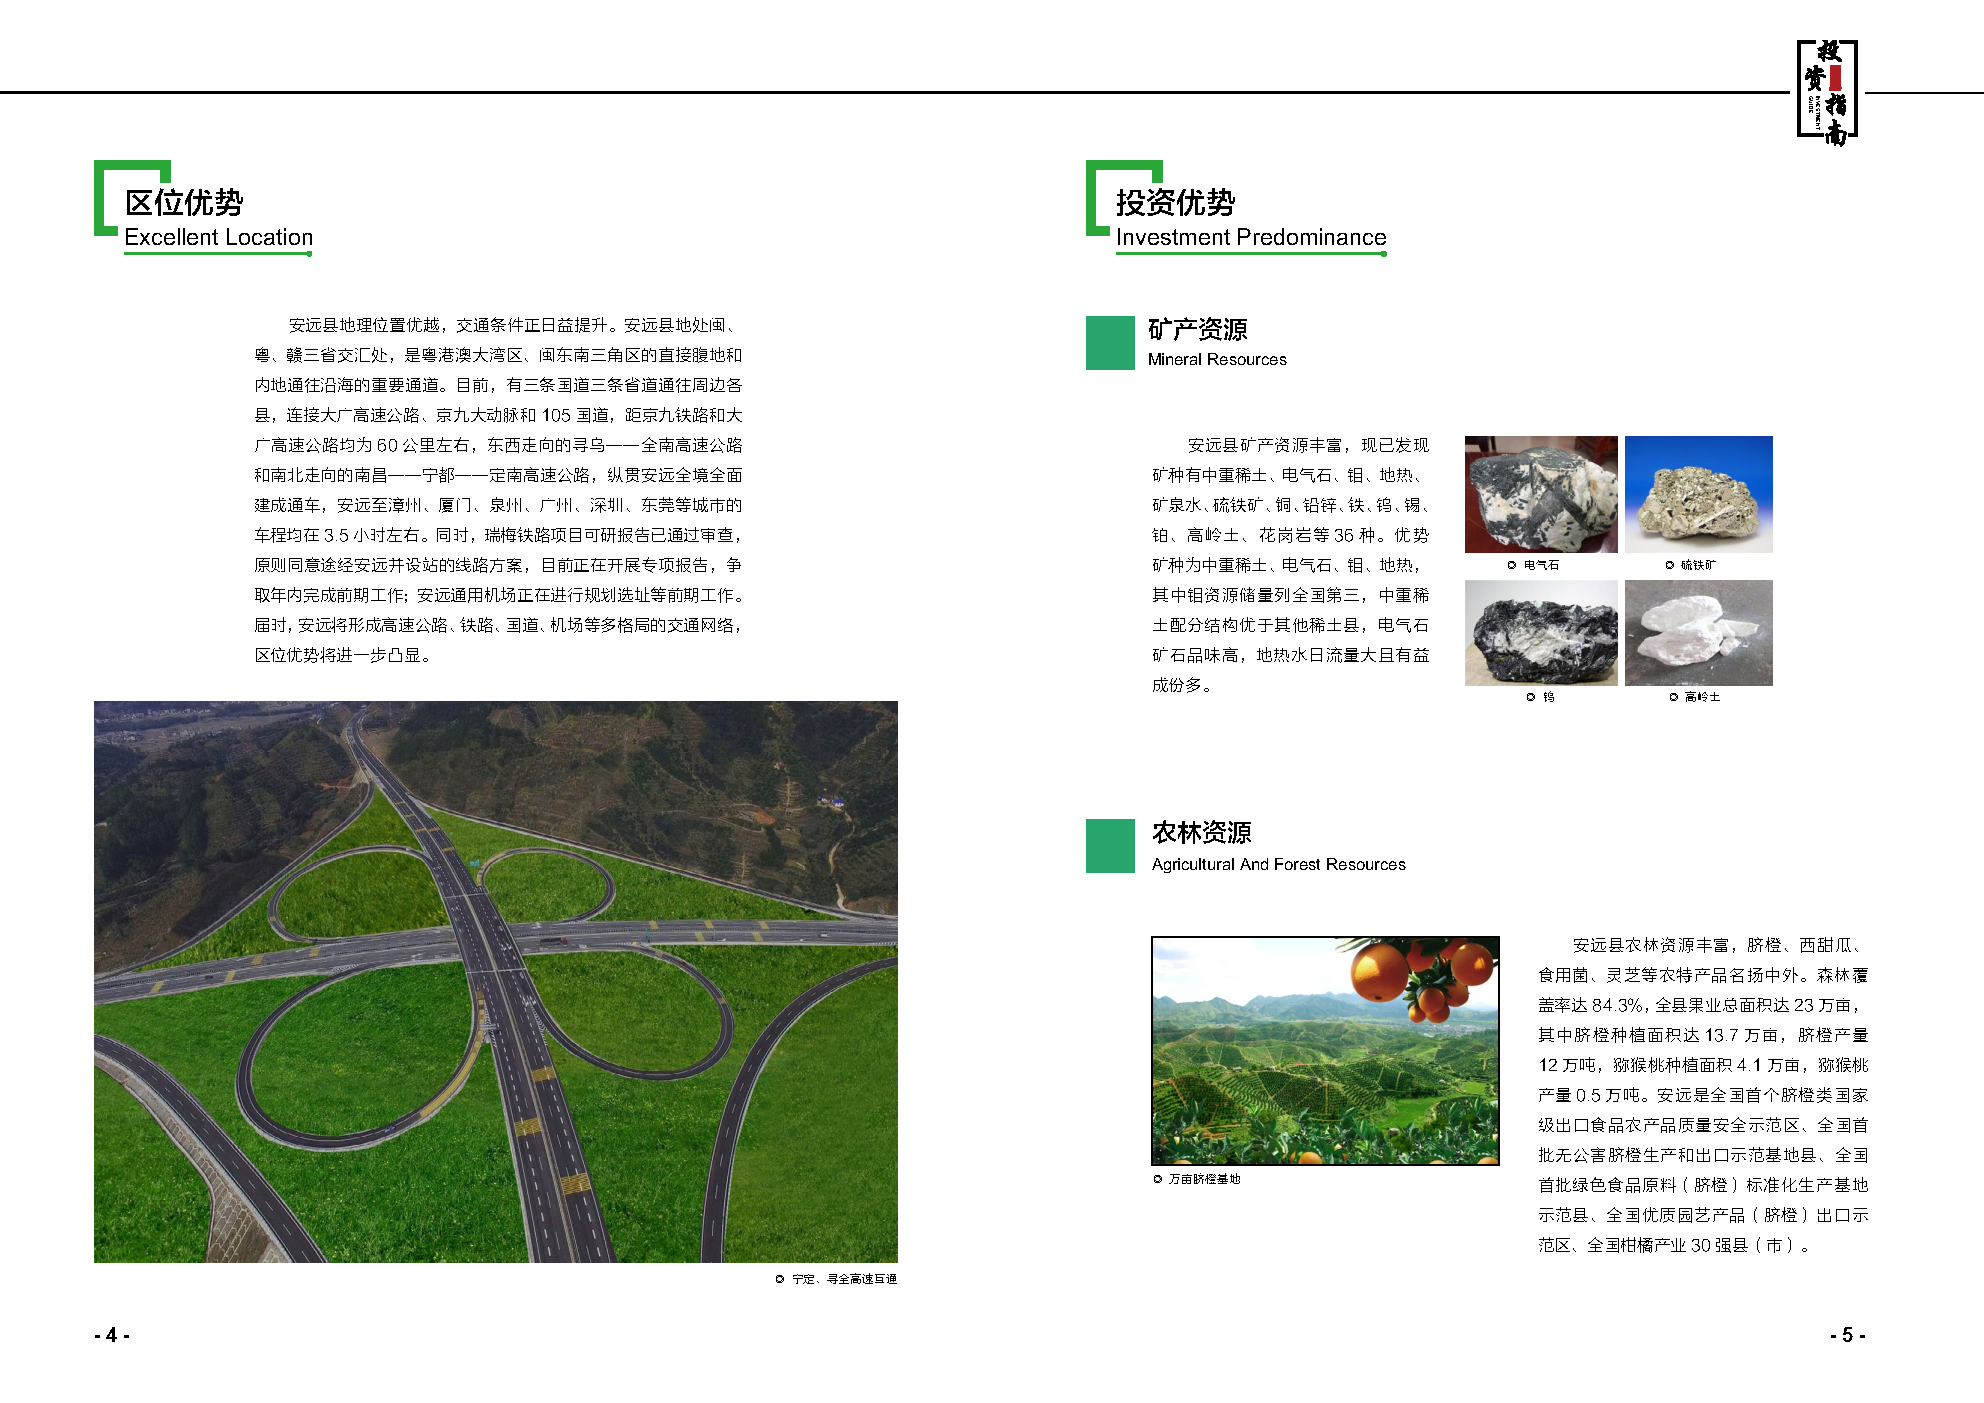Click the 万亩脐橙基地 caption under orchard photo

1203,1180
